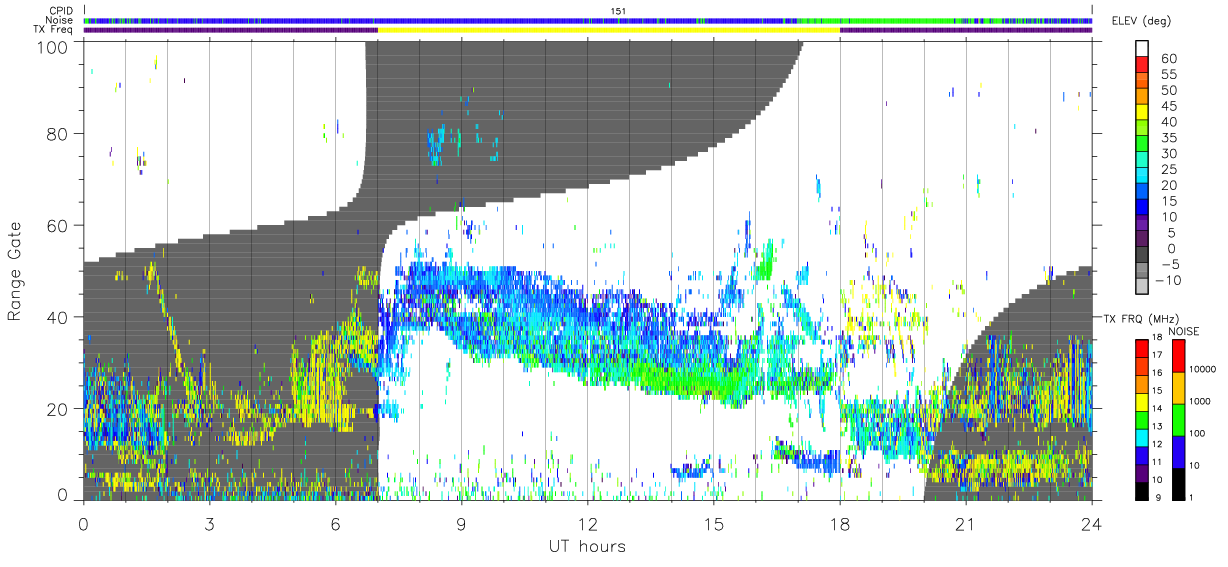Click tick label '80' on Range Gate axis
This screenshot has height=567, width=1228.
[x=57, y=134]
